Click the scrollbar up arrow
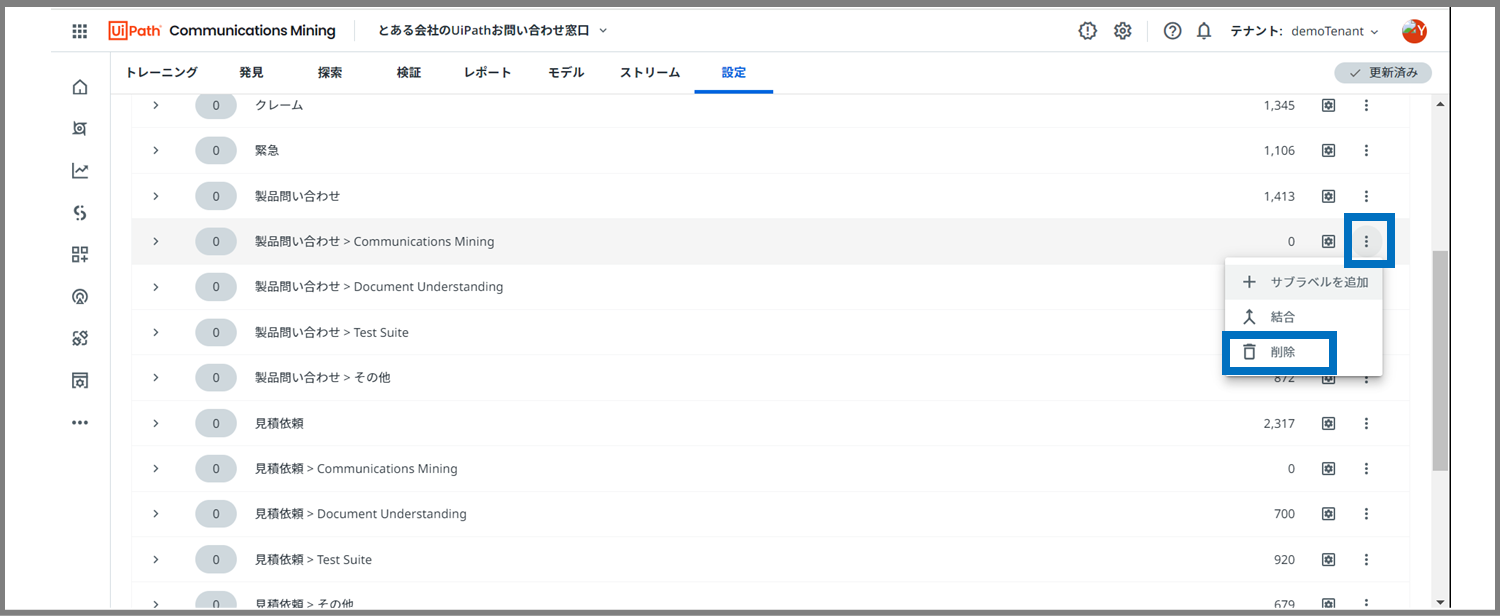 [x=1440, y=104]
